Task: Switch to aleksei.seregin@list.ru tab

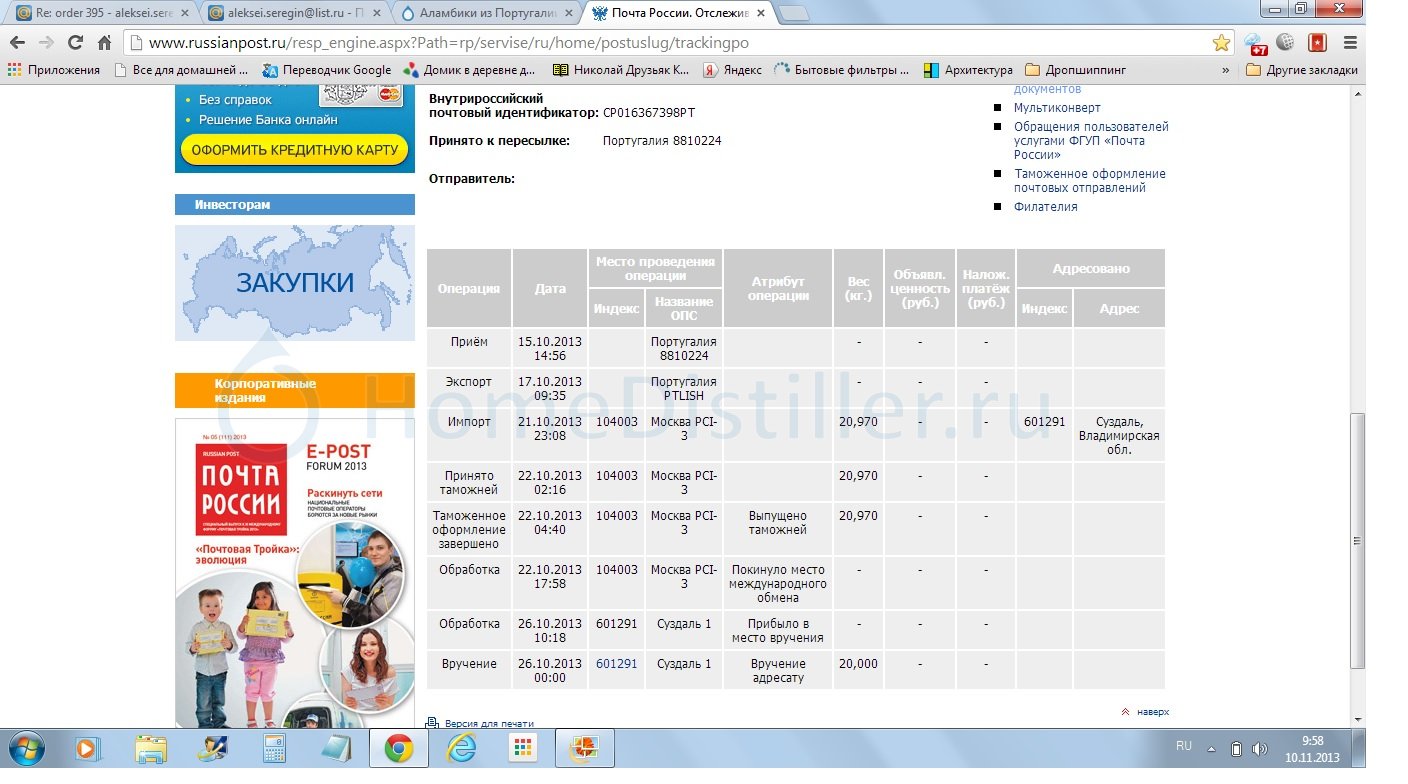Action: click(294, 13)
